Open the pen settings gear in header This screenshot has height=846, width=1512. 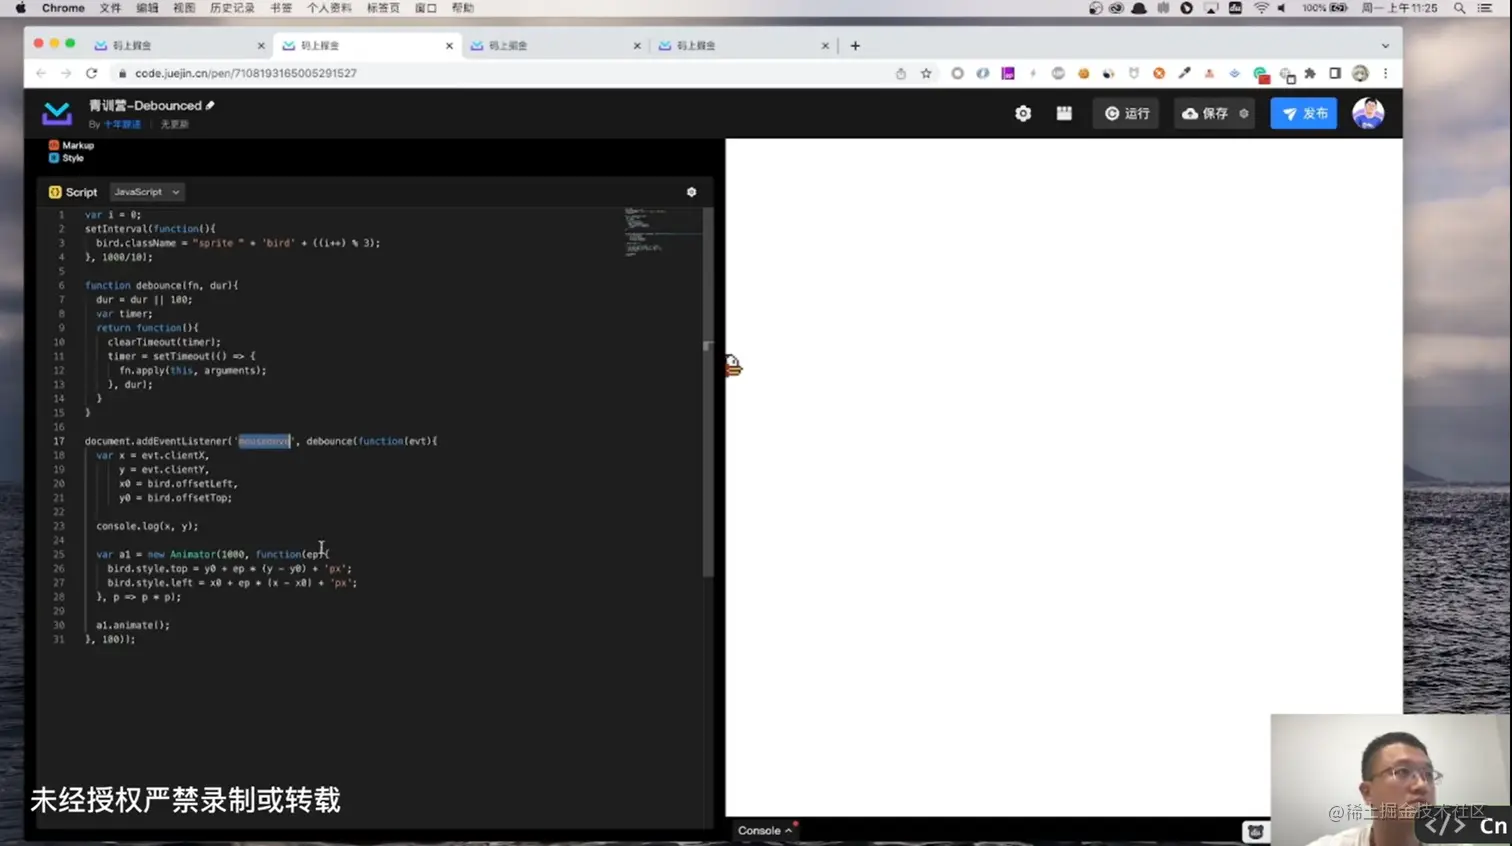tap(1023, 114)
